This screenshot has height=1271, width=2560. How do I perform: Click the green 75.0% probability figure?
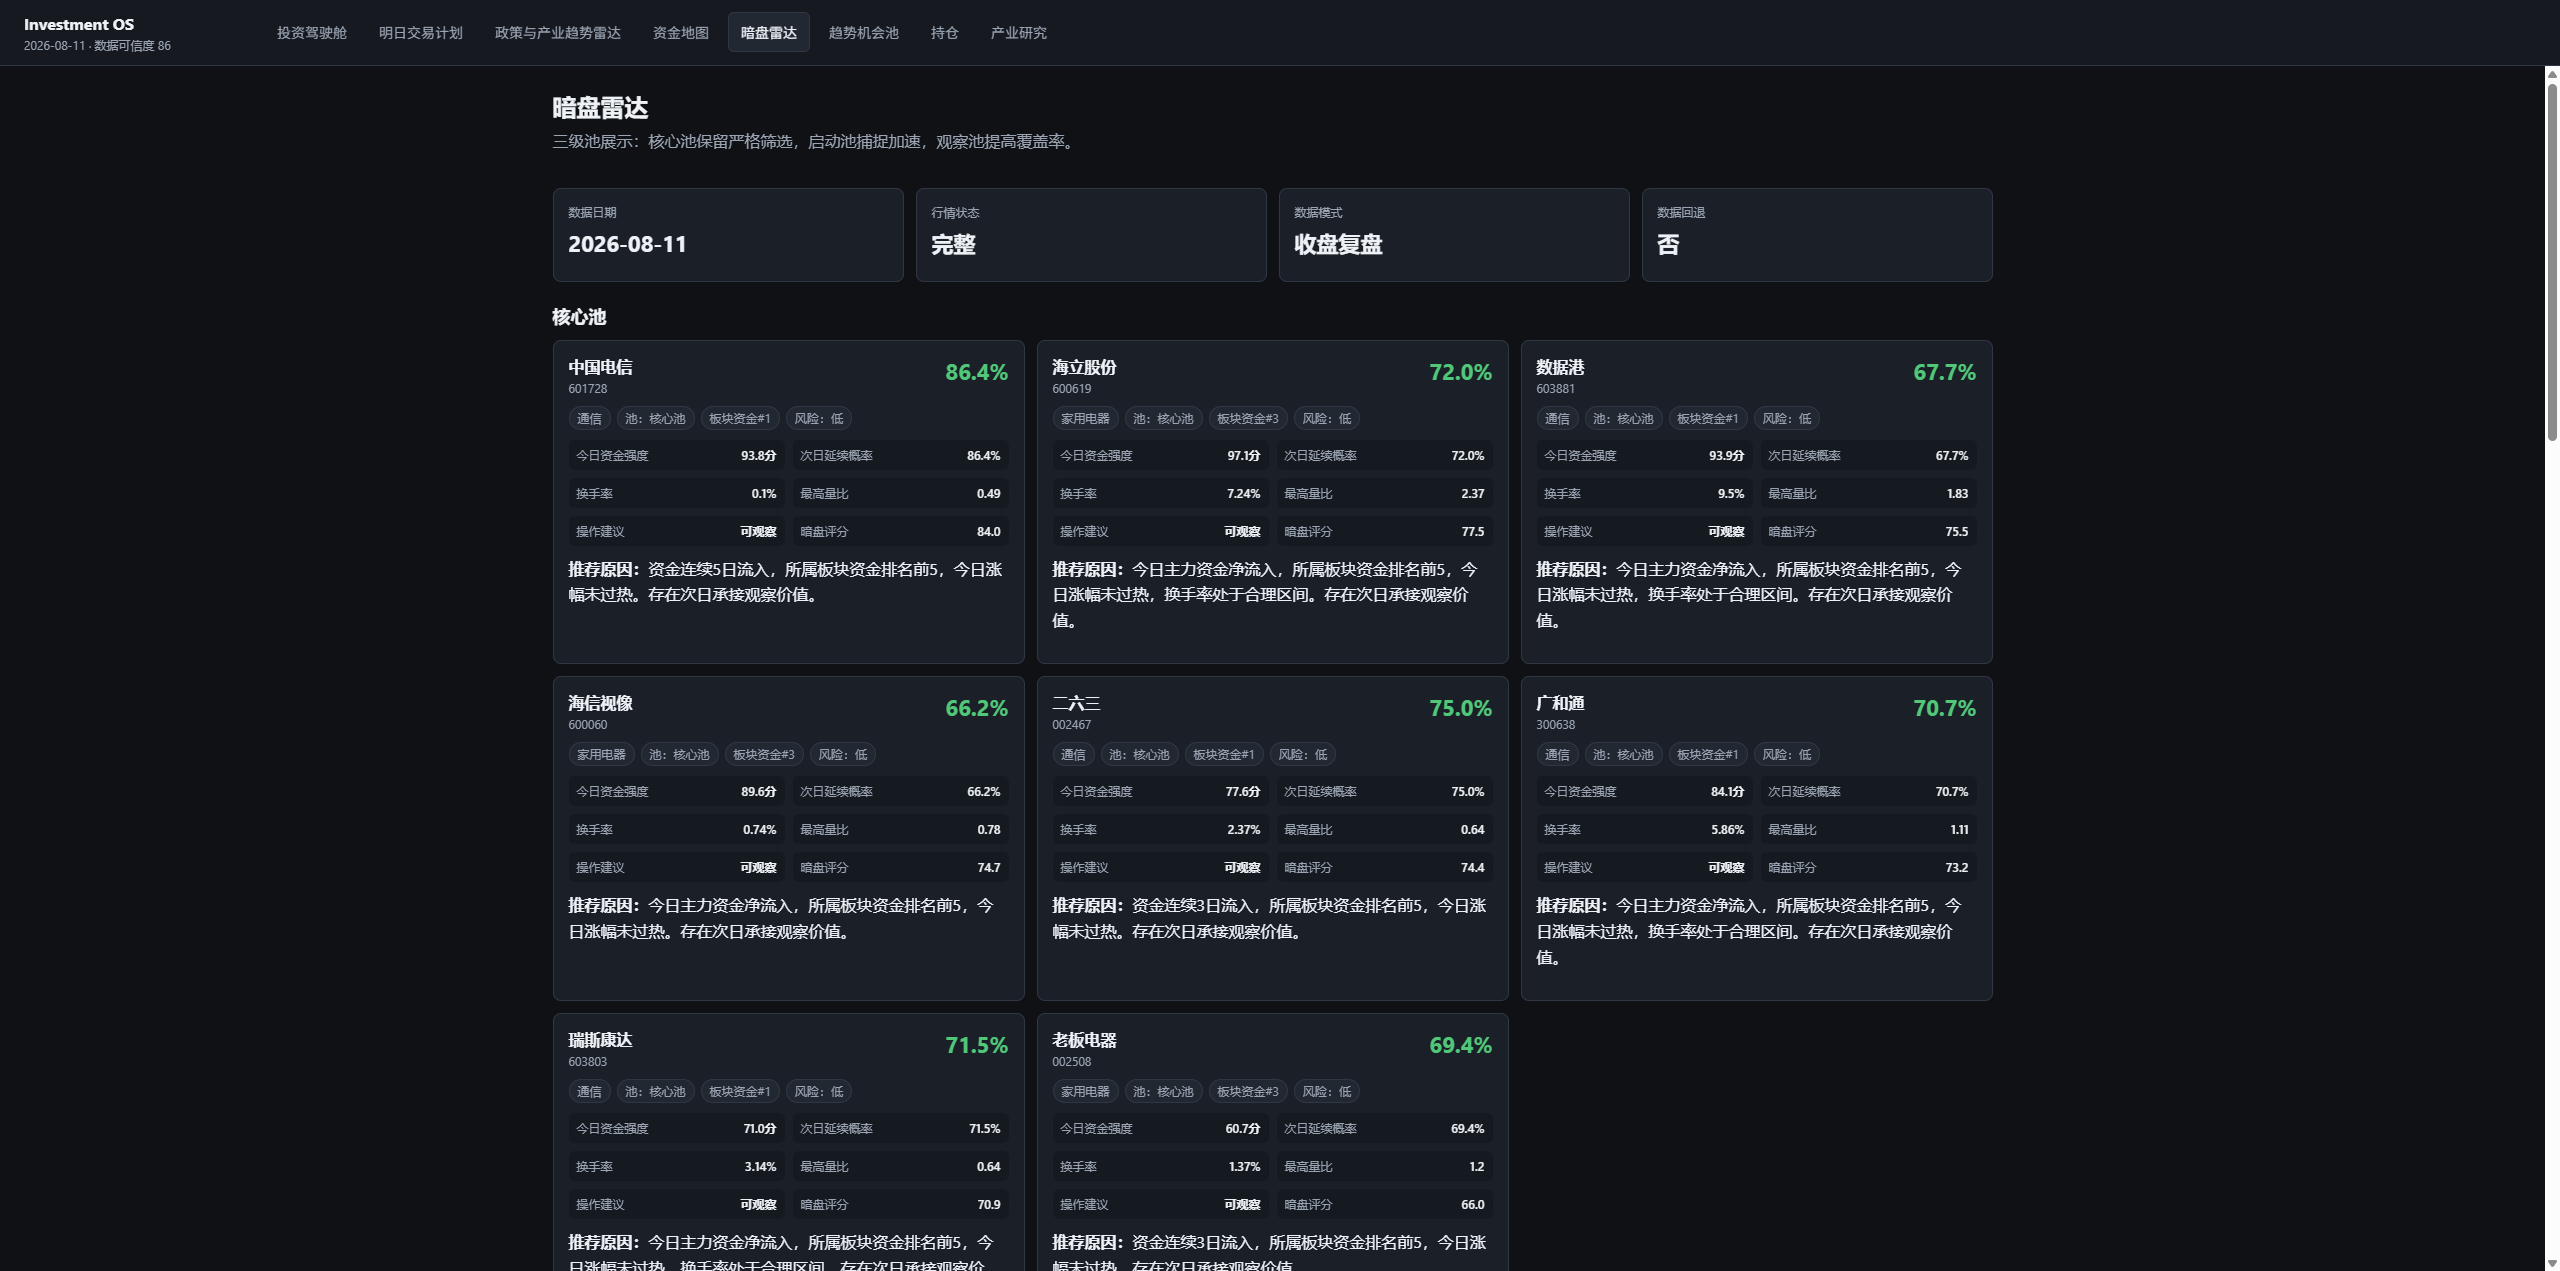click(1460, 708)
